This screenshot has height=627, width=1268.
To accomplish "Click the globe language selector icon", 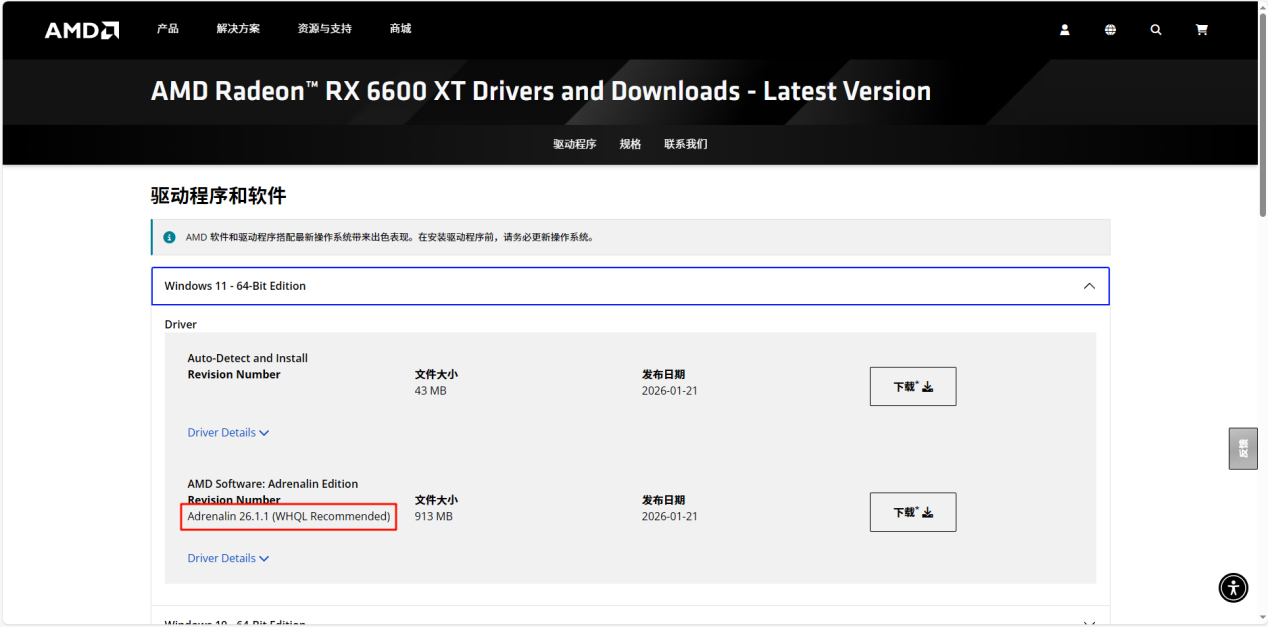I will tap(1110, 30).
